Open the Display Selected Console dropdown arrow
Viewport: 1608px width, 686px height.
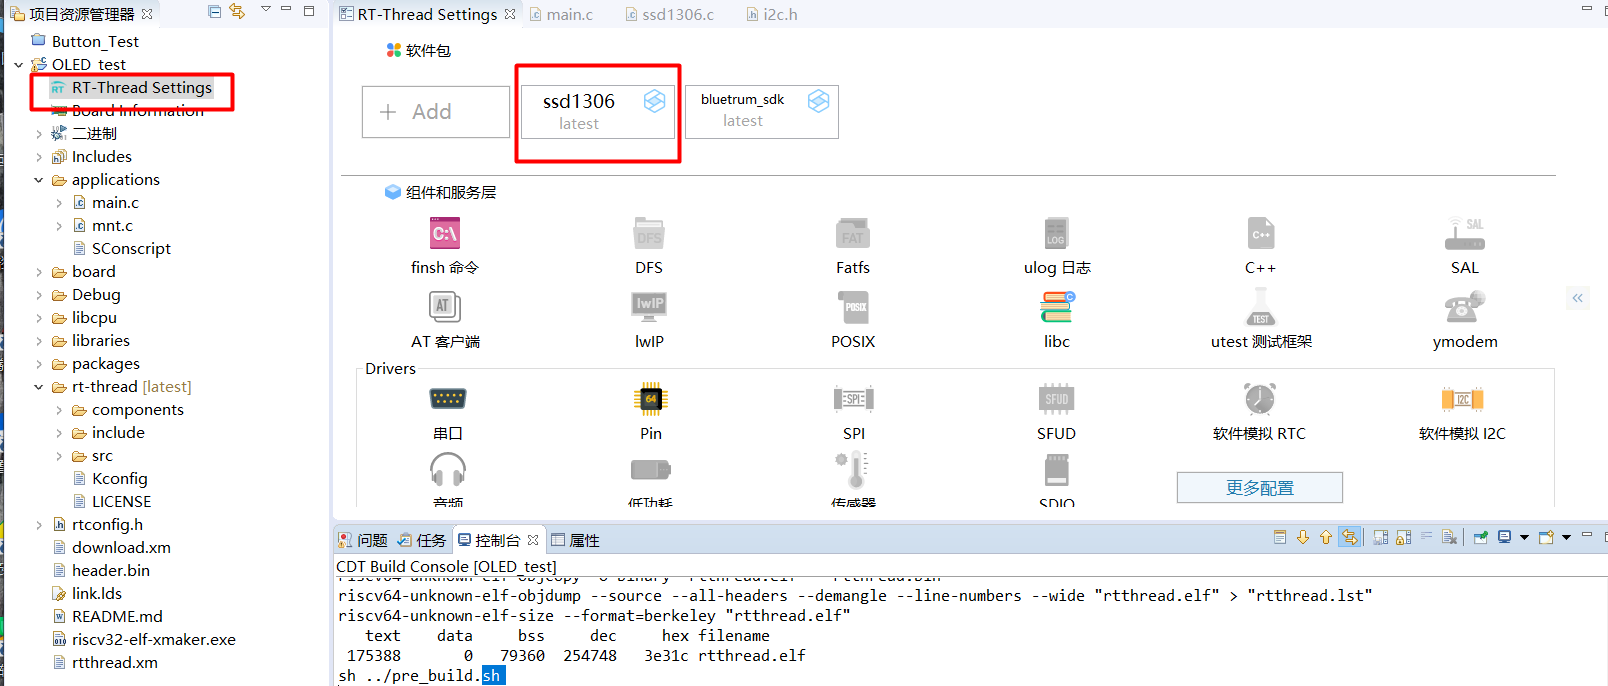tap(1524, 538)
